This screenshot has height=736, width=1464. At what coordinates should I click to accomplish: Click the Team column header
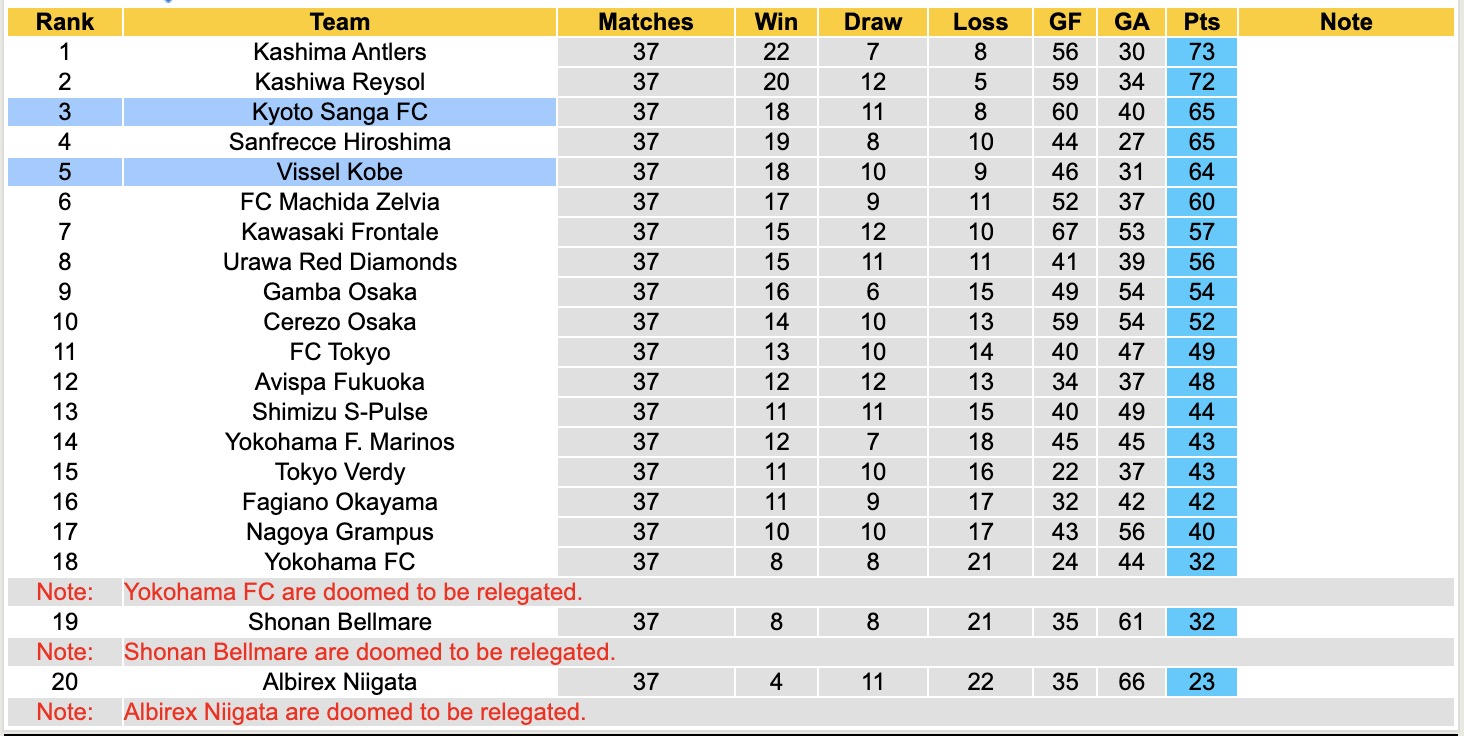pyautogui.click(x=340, y=22)
